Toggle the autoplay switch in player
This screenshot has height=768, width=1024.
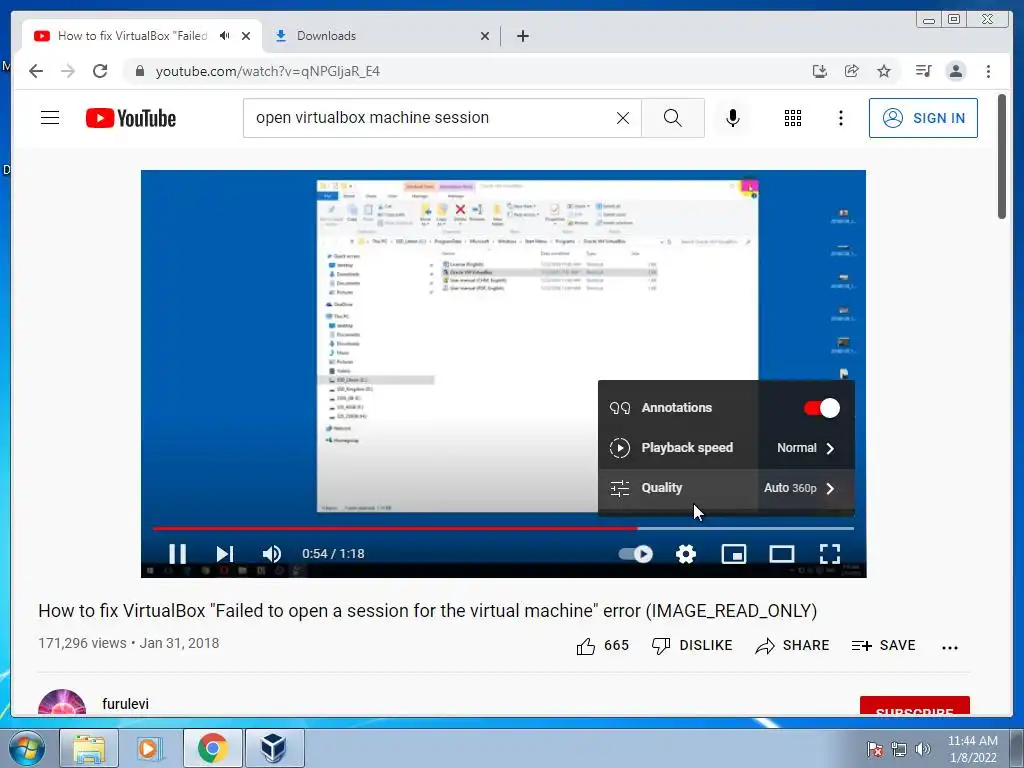click(x=635, y=554)
